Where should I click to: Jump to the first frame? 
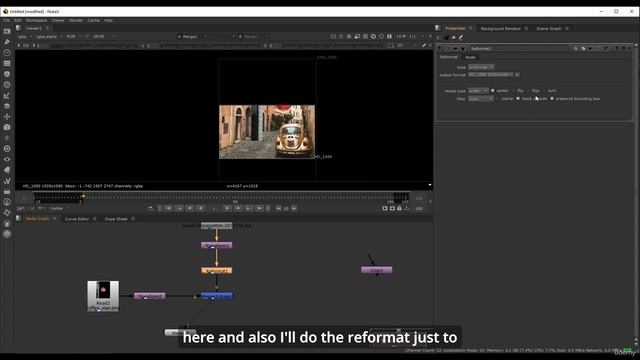click(168, 208)
